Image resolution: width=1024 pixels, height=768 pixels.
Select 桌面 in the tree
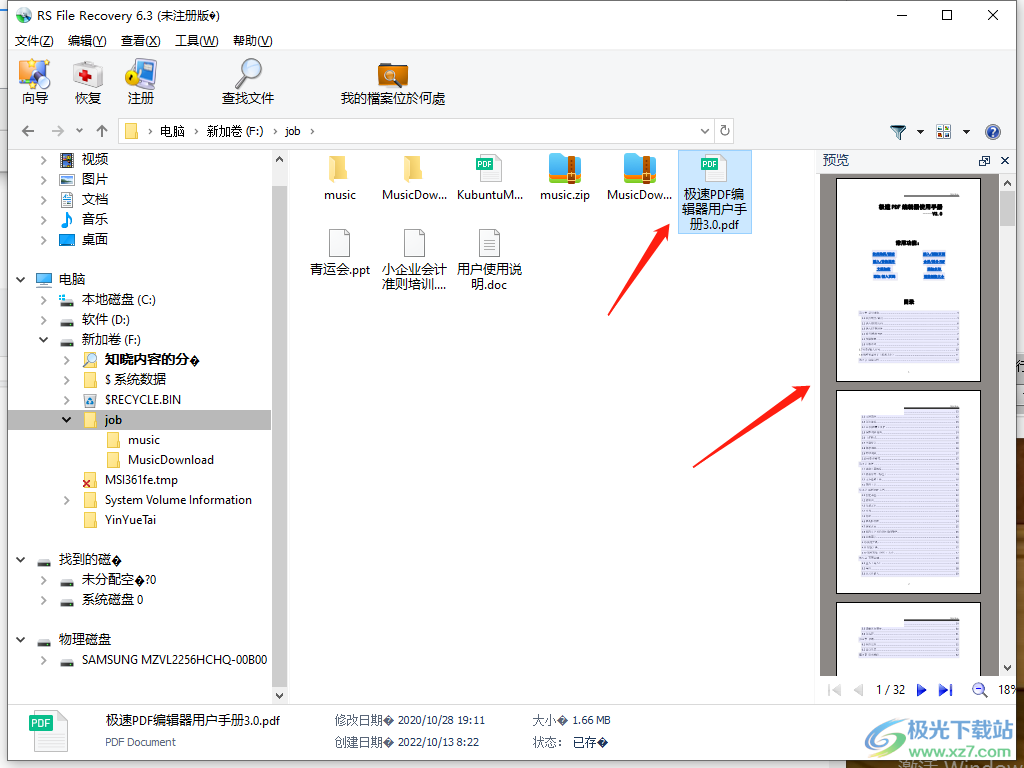tap(95, 240)
